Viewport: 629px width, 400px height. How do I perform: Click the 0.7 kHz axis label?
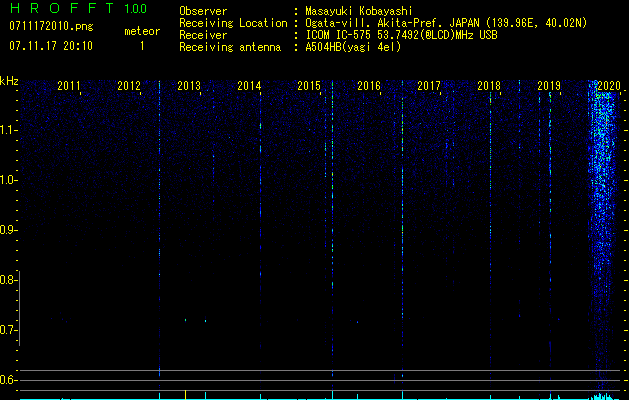(8, 330)
